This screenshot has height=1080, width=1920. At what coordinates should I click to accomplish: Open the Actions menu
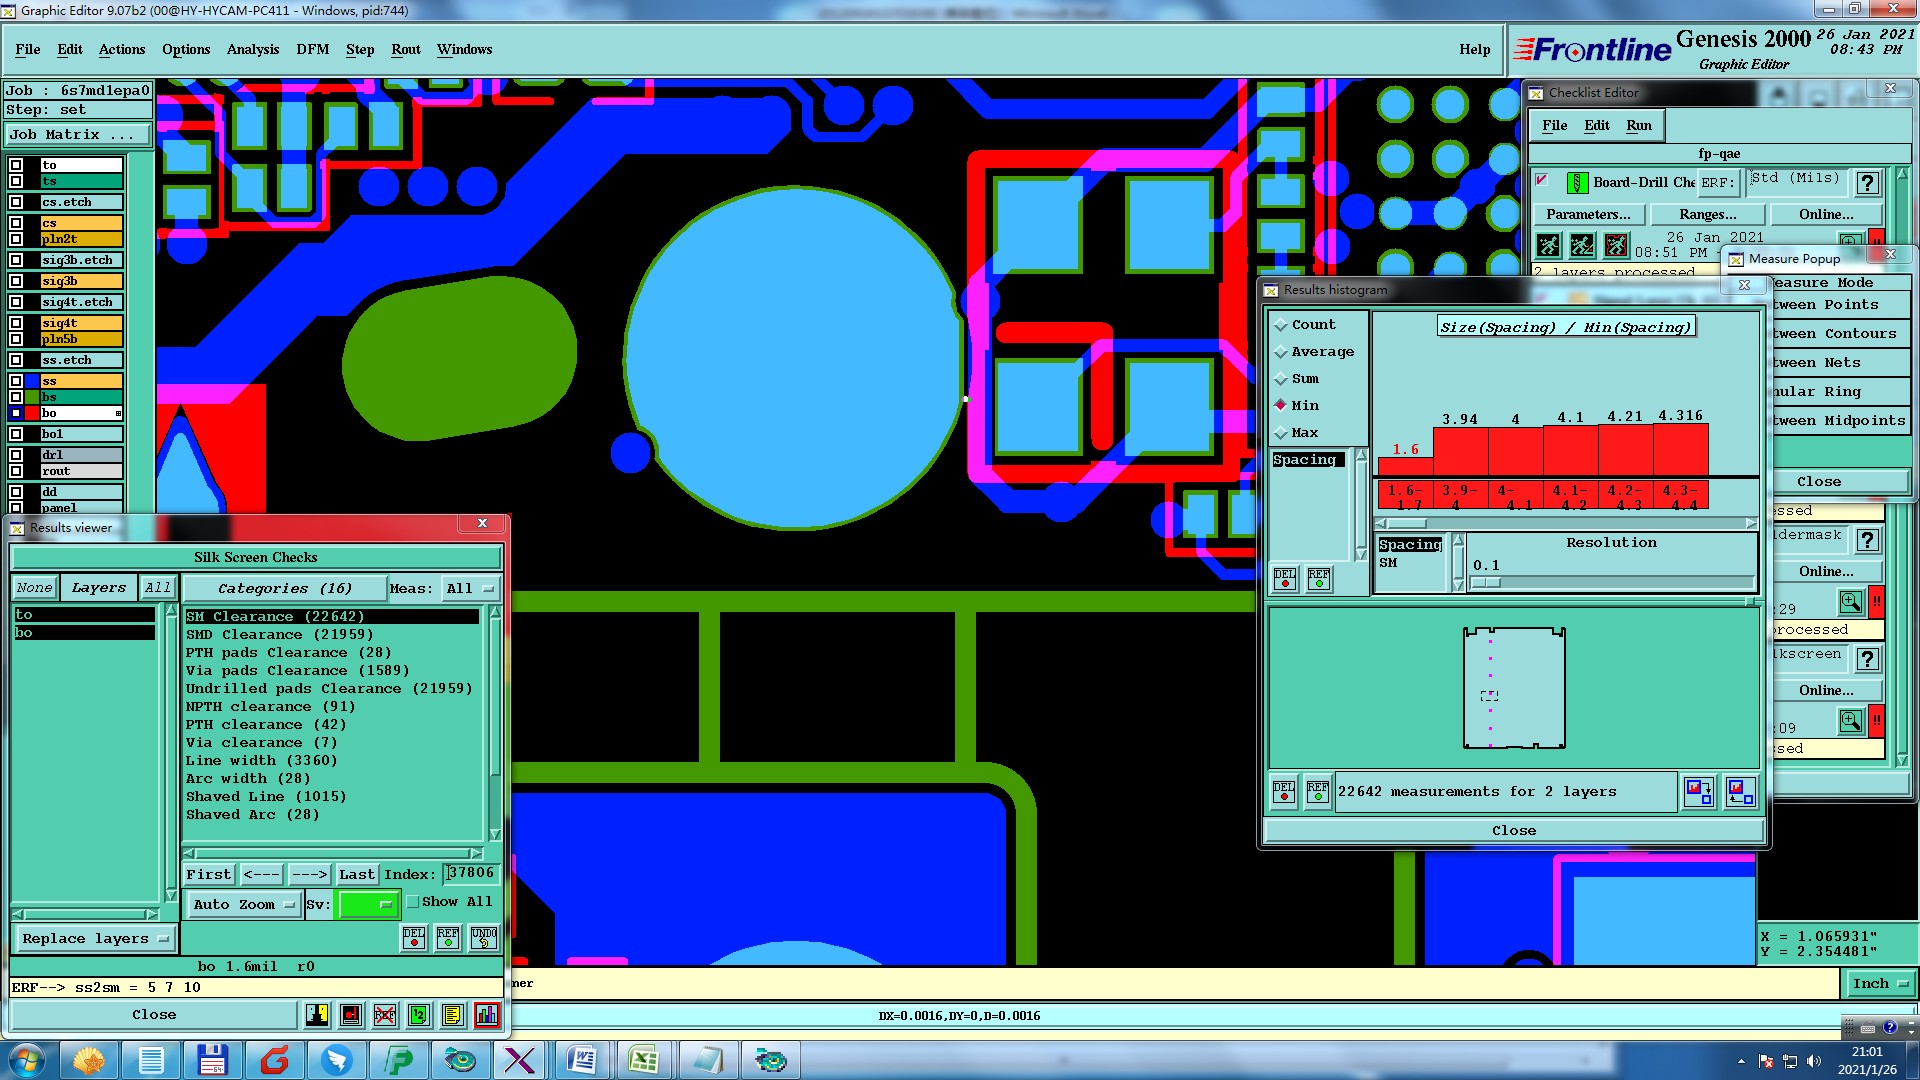point(122,49)
